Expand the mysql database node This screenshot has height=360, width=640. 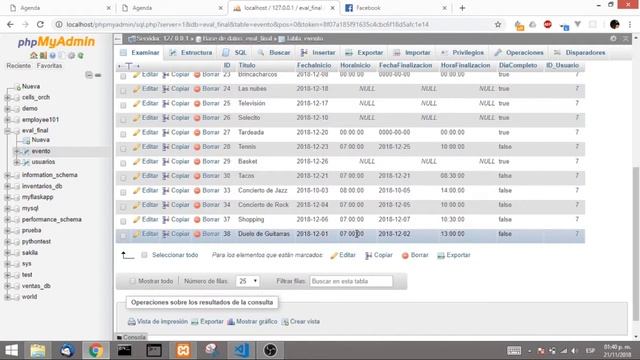(7, 209)
